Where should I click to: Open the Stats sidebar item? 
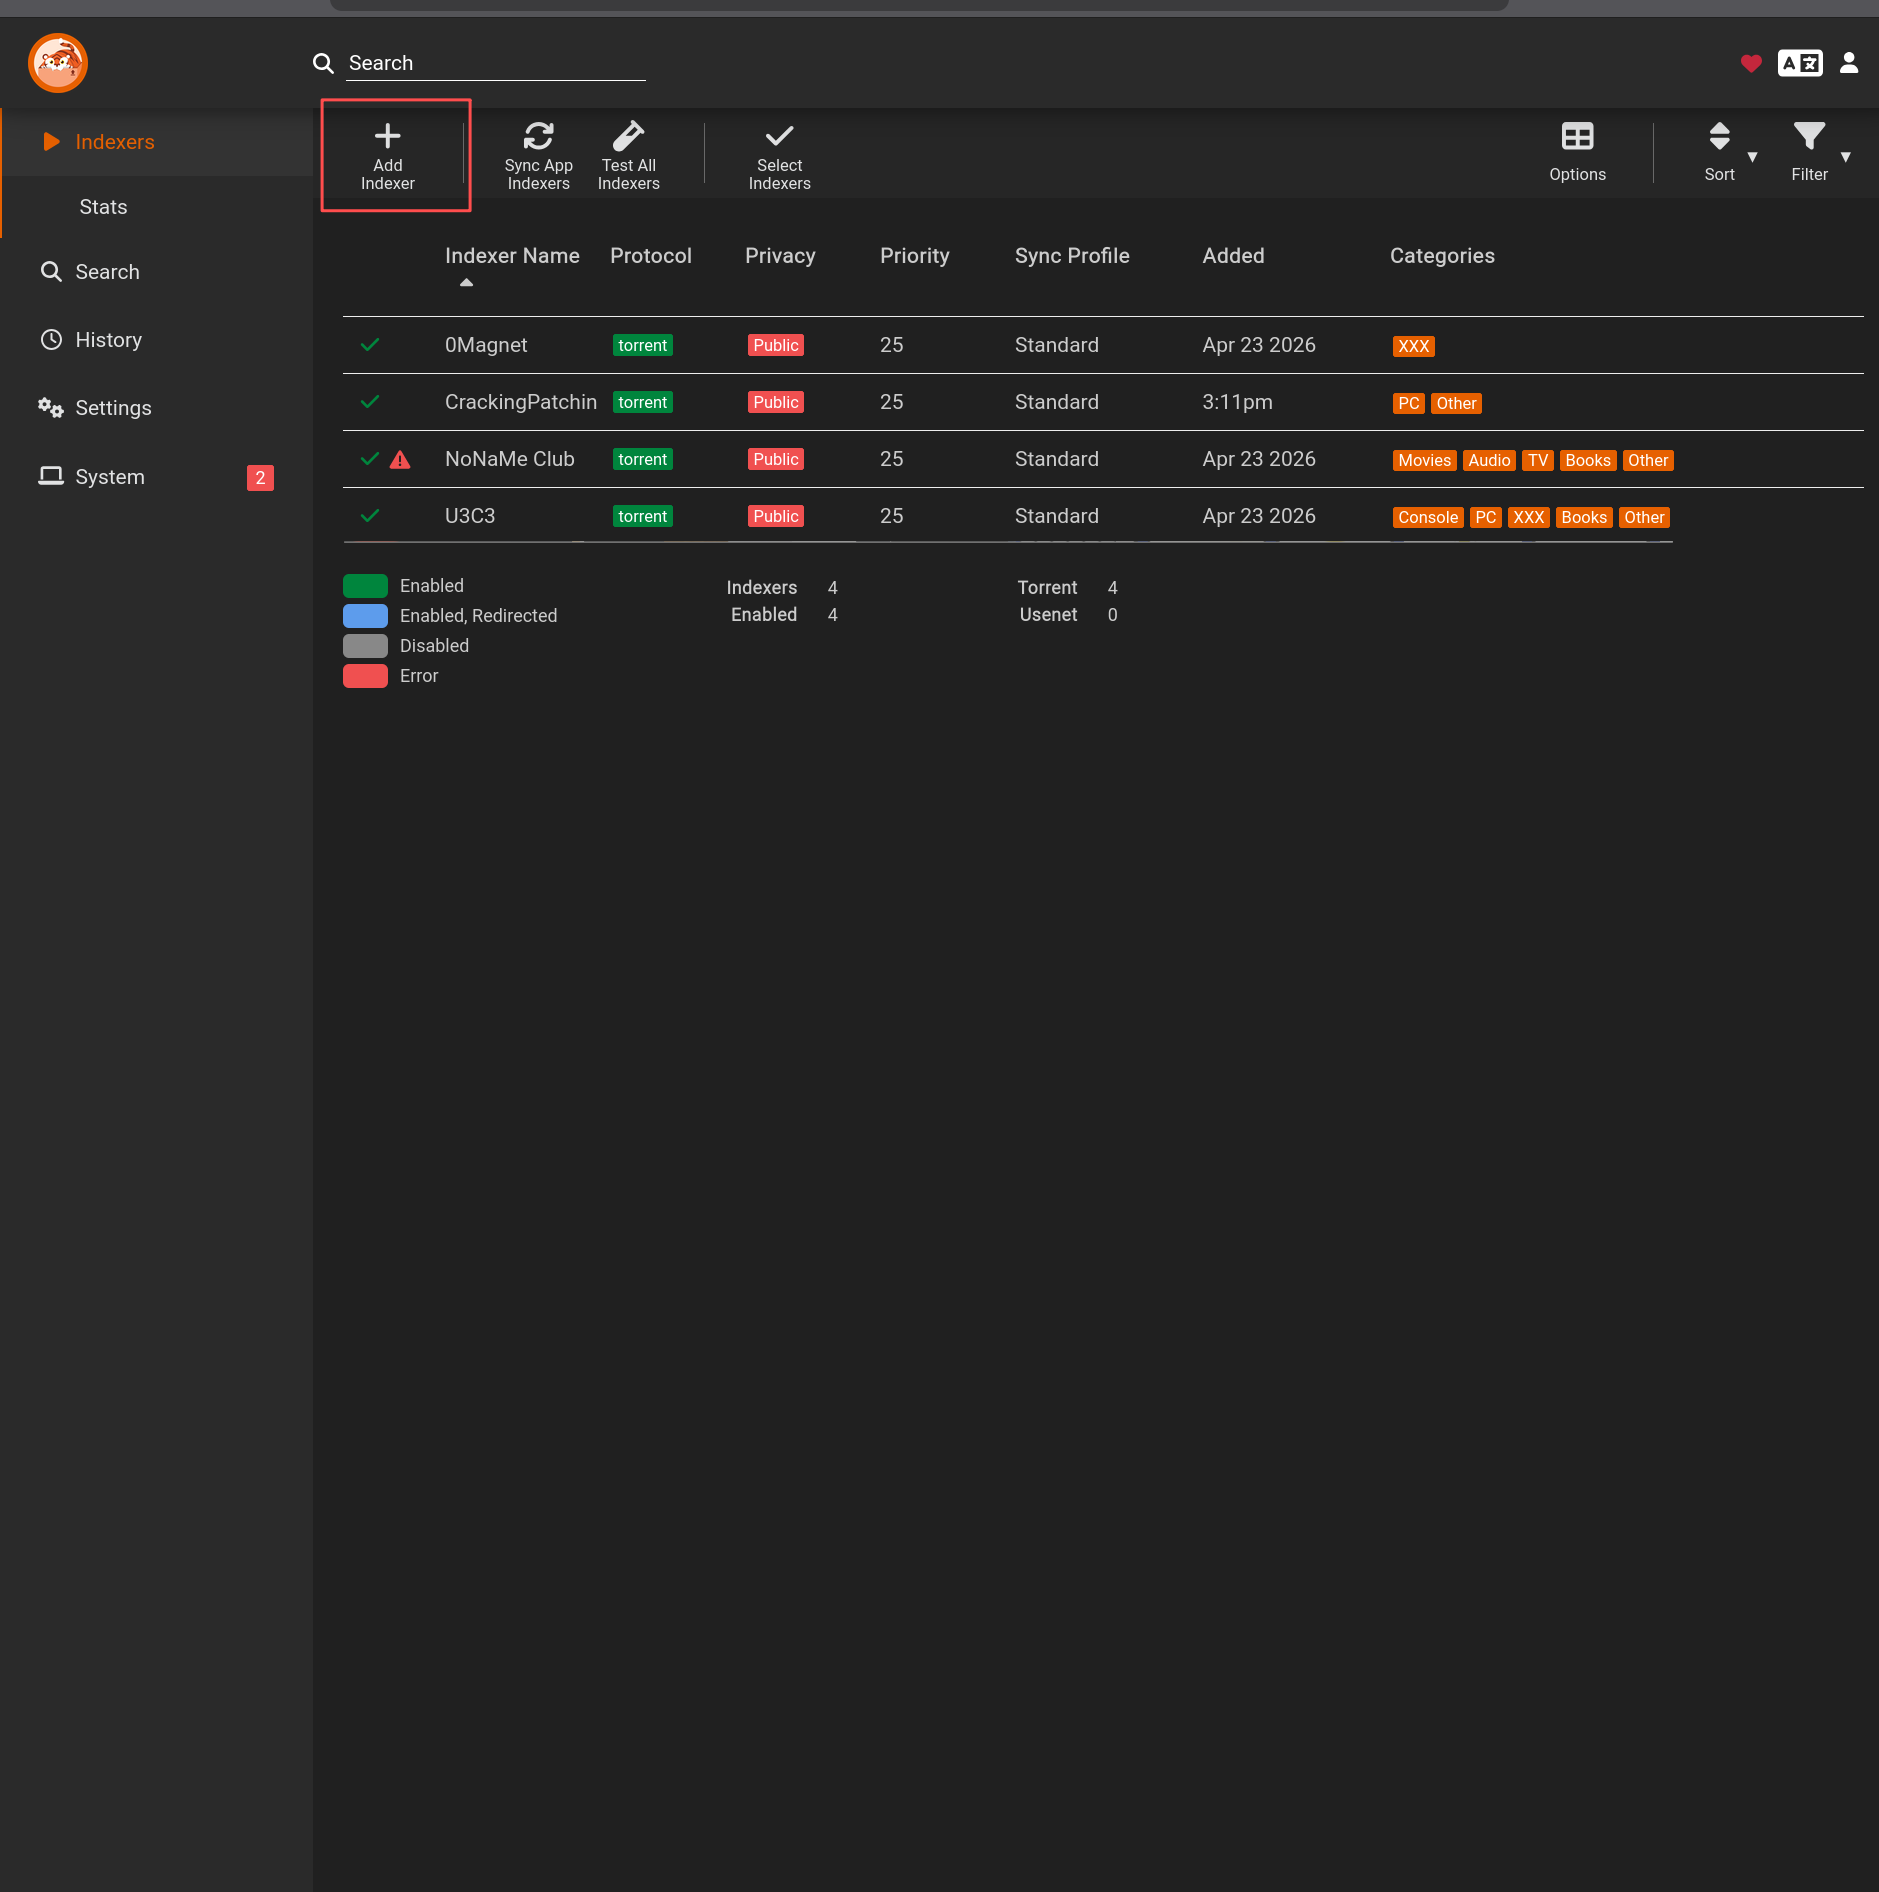[103, 207]
